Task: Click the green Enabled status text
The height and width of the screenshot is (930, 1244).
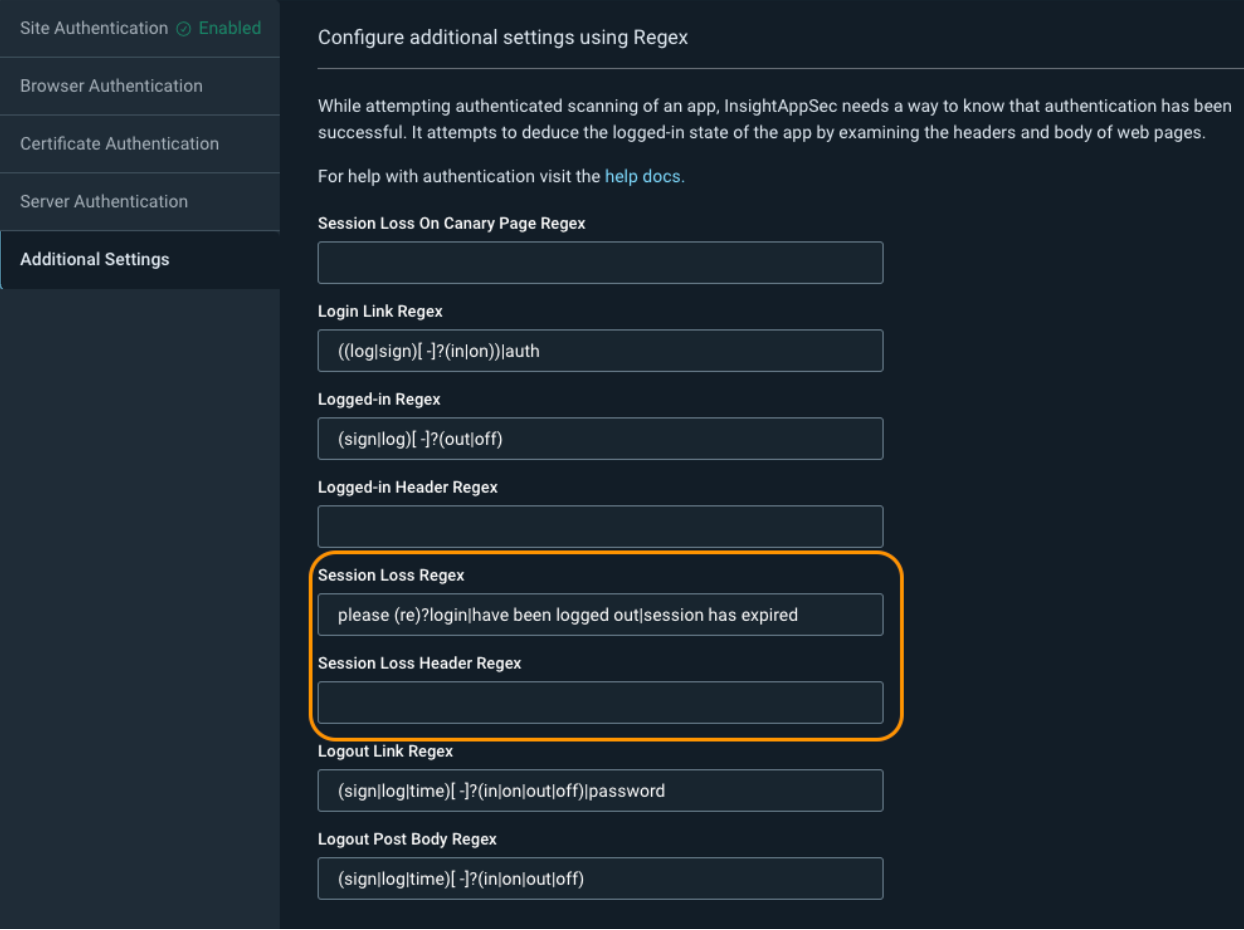Action: 230,29
